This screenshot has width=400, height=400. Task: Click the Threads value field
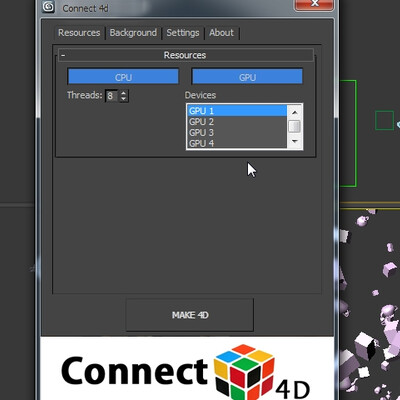(111, 96)
